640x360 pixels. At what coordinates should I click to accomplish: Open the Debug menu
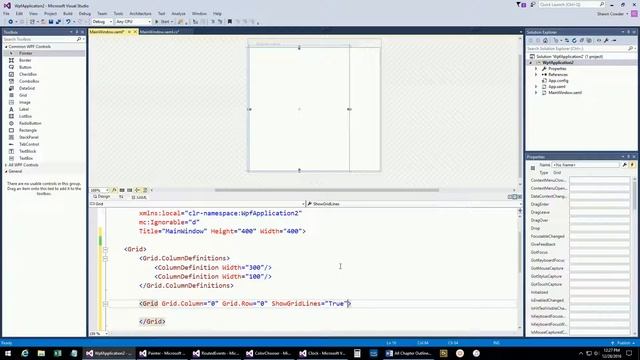tap(85, 13)
